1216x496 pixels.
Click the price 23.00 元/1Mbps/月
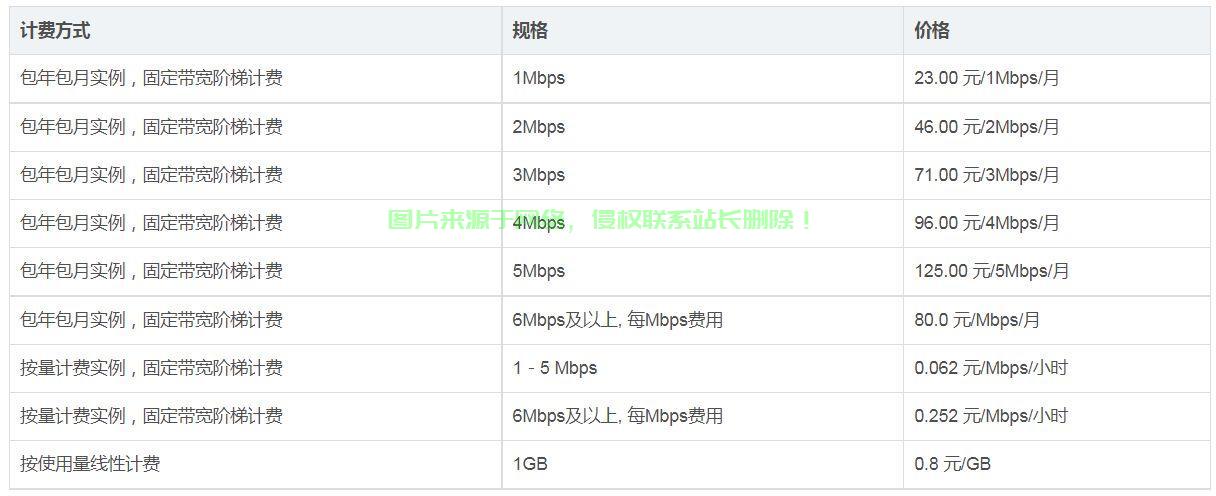coord(987,78)
